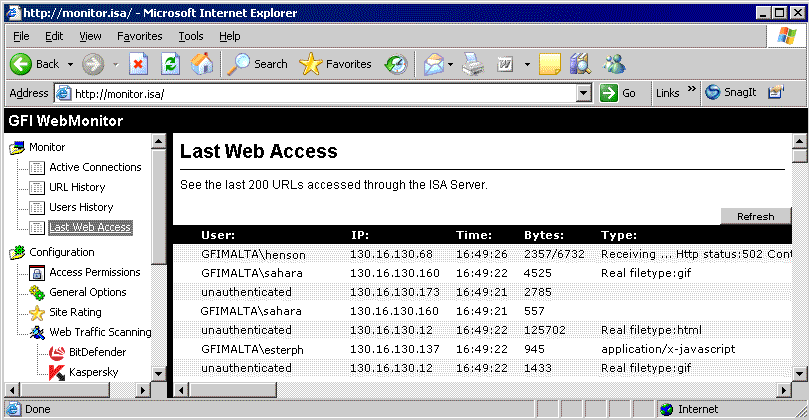The height and width of the screenshot is (420, 809).
Task: Open the File menu
Action: (21, 36)
